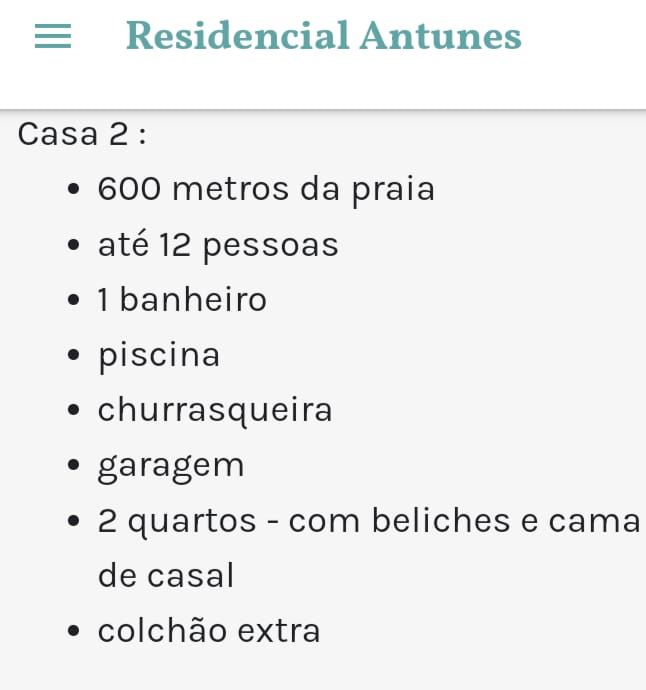The height and width of the screenshot is (690, 646).
Task: Click the number 600 in first bullet
Action: (130, 189)
